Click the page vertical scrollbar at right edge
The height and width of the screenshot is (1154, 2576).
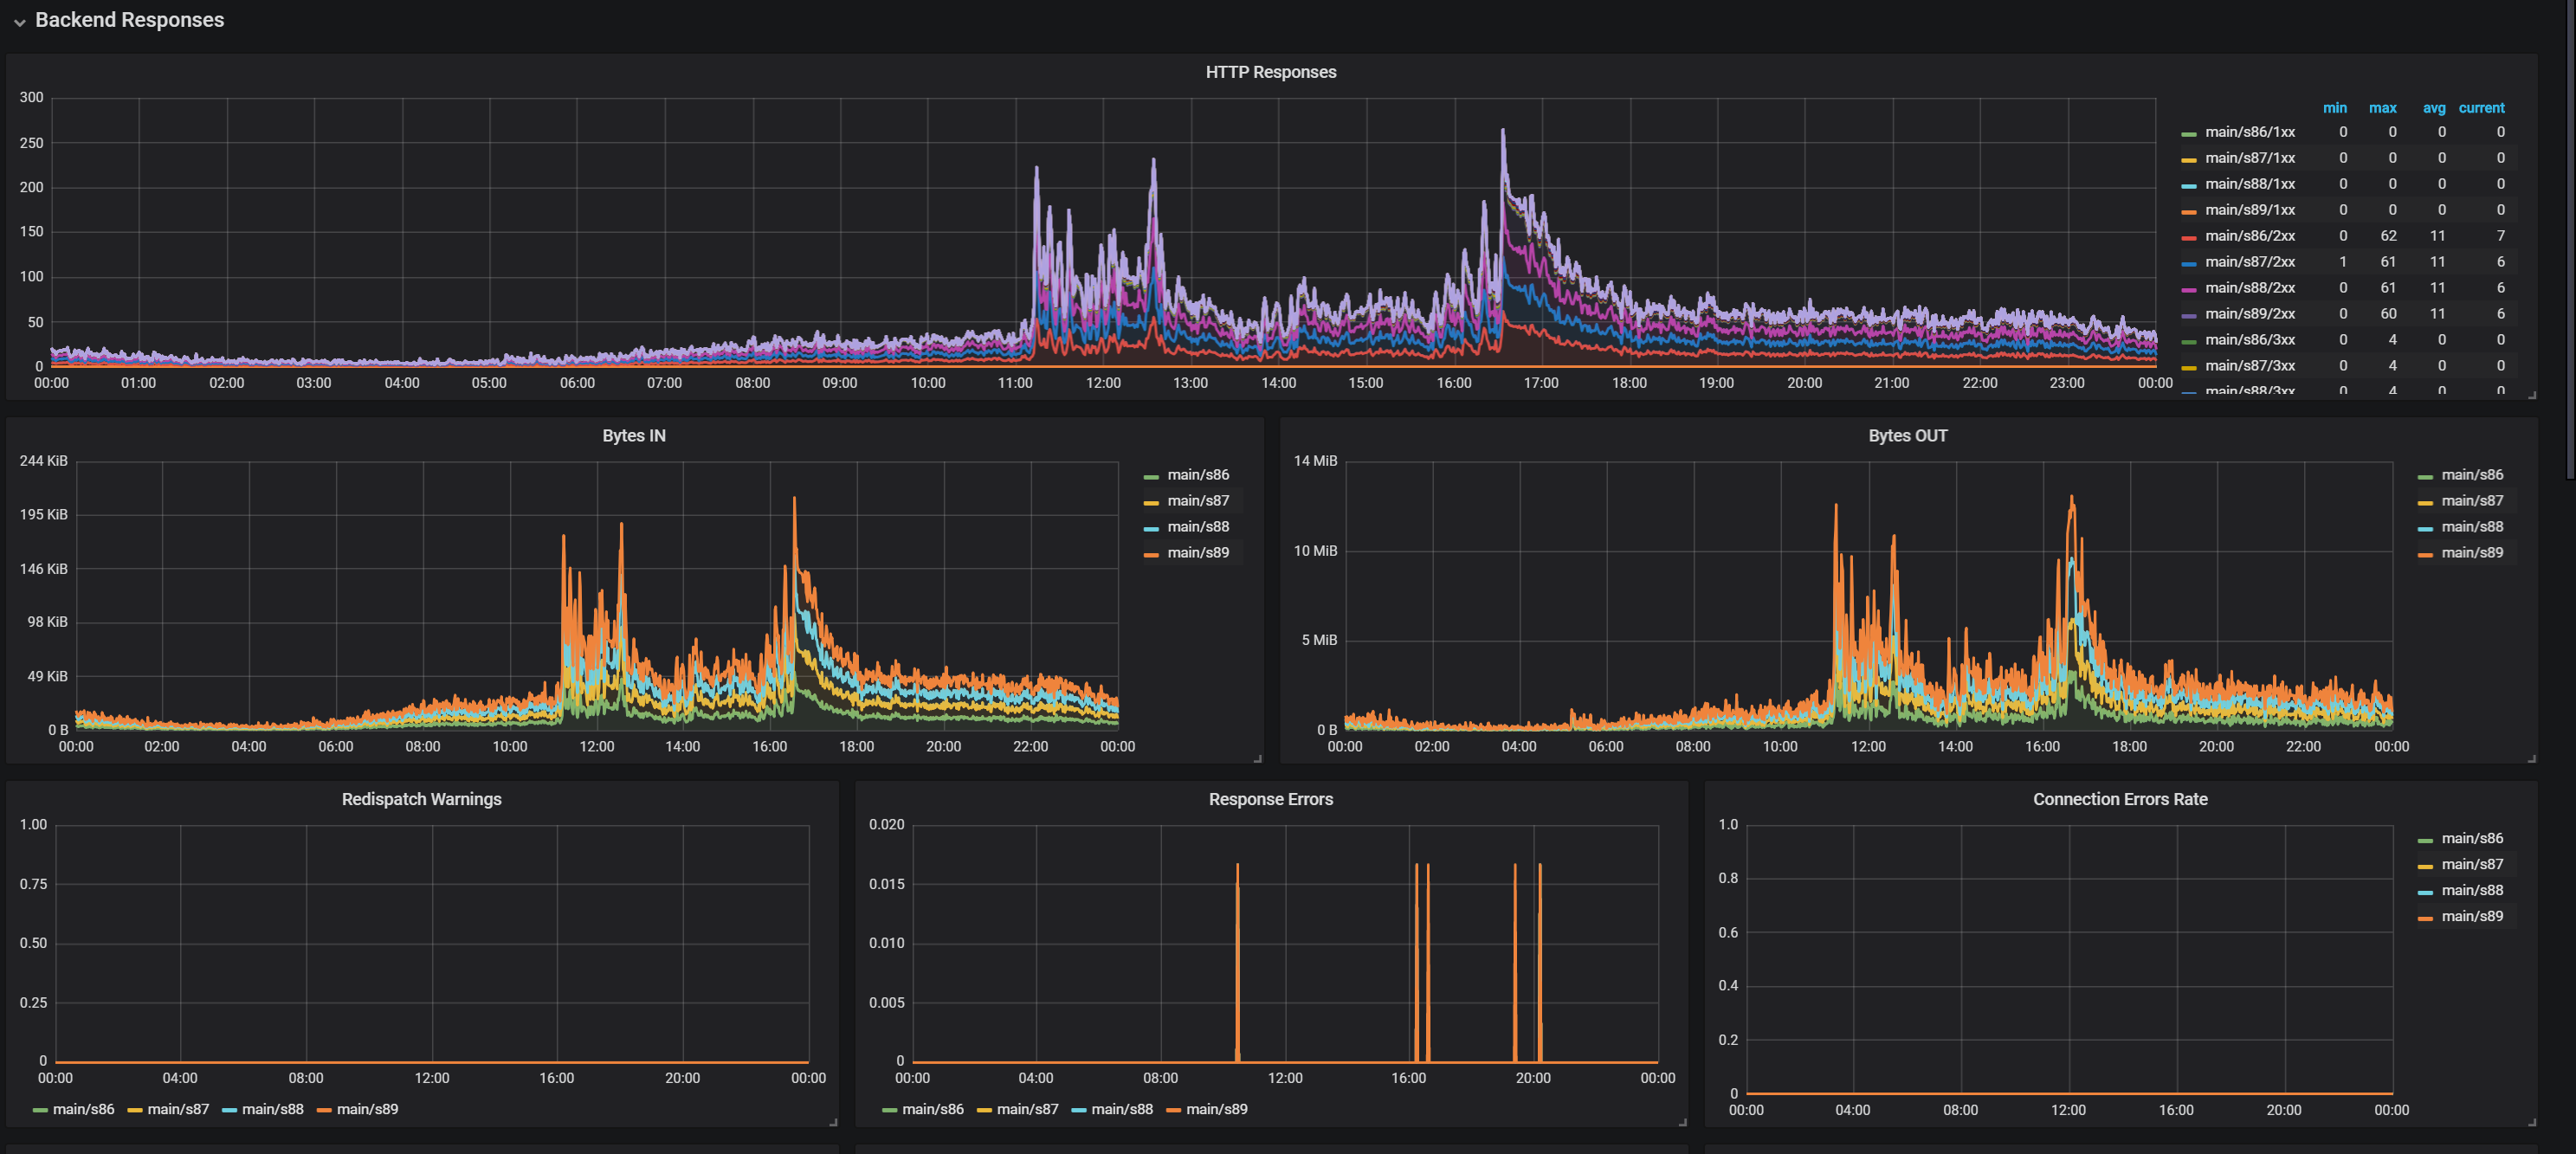[x=2570, y=240]
